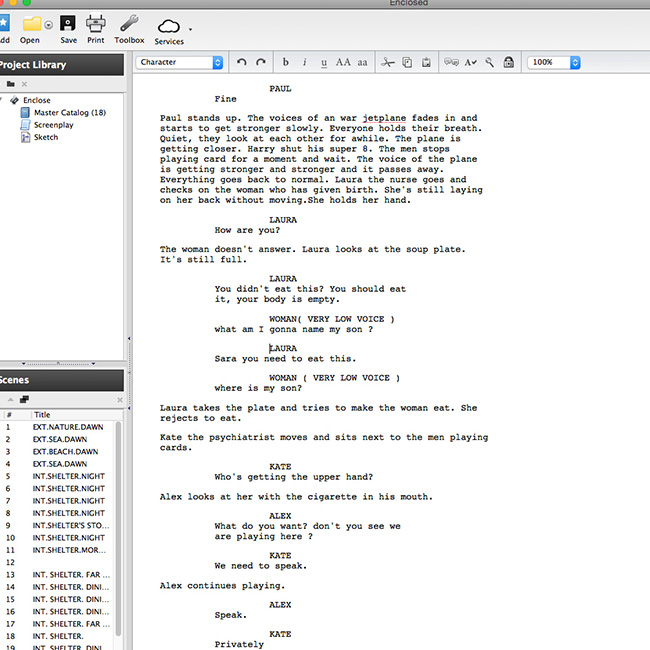Toggle bold text formatting
The height and width of the screenshot is (650, 650).
[x=286, y=62]
